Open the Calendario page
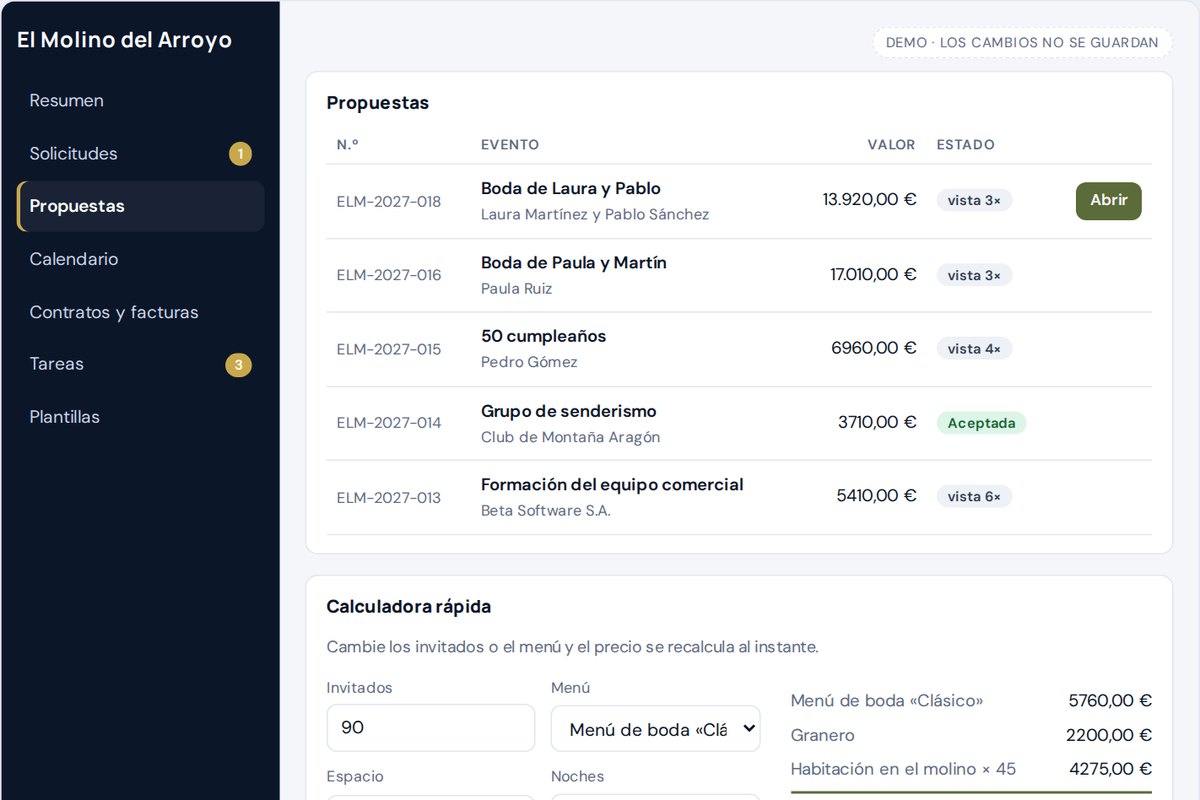 (141, 259)
